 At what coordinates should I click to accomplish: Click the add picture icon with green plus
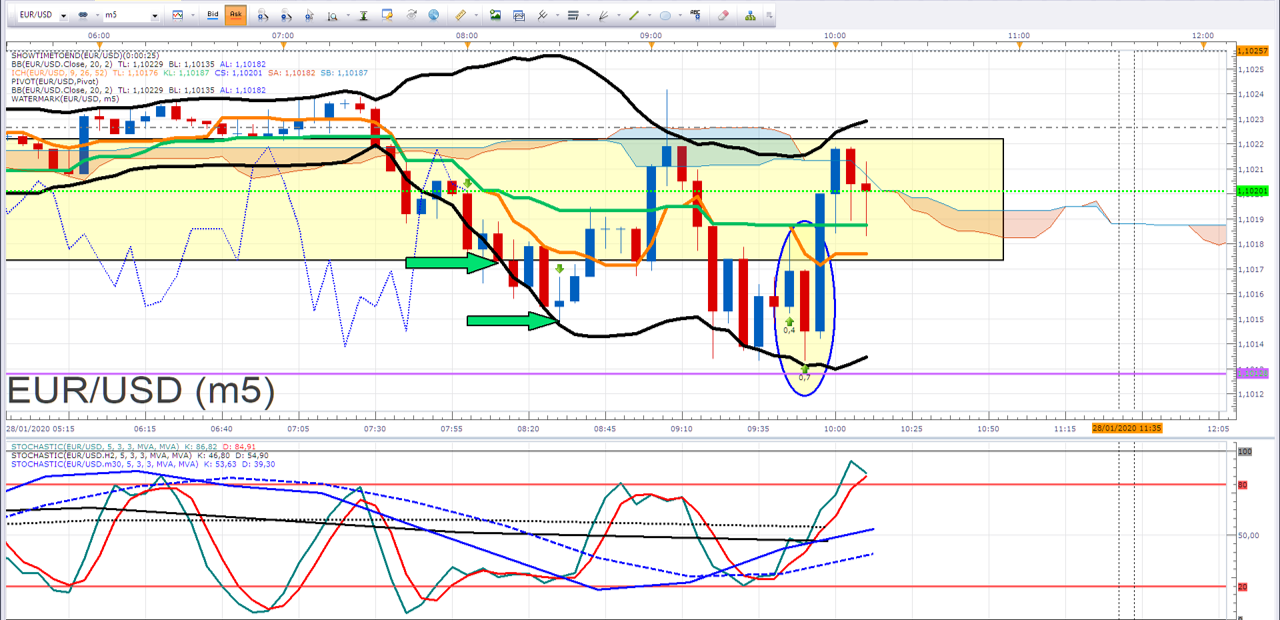pyautogui.click(x=495, y=15)
